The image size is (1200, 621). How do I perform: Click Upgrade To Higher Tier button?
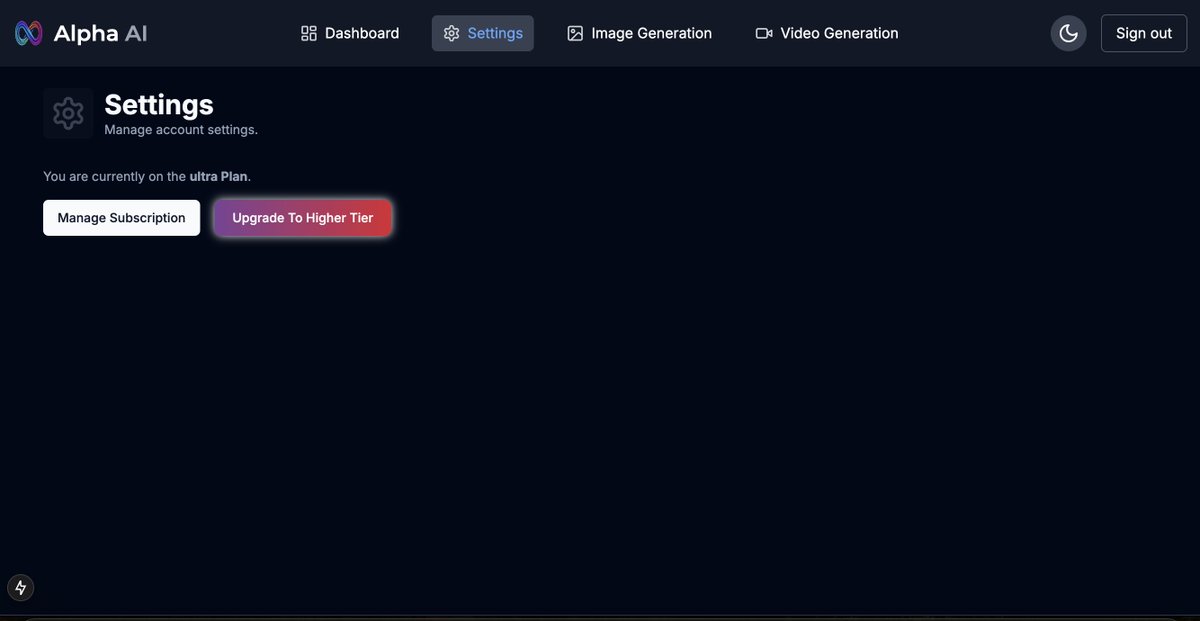303,218
